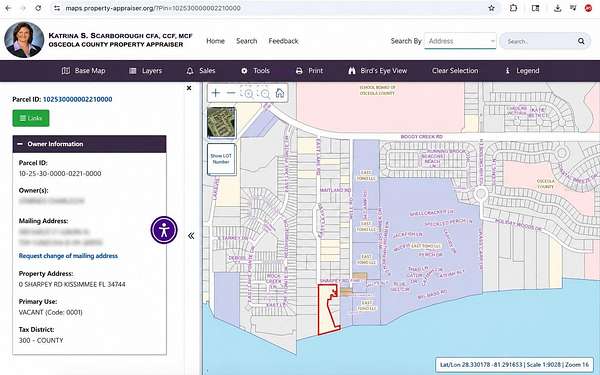Click Clear Selection in toolbar

pos(455,71)
